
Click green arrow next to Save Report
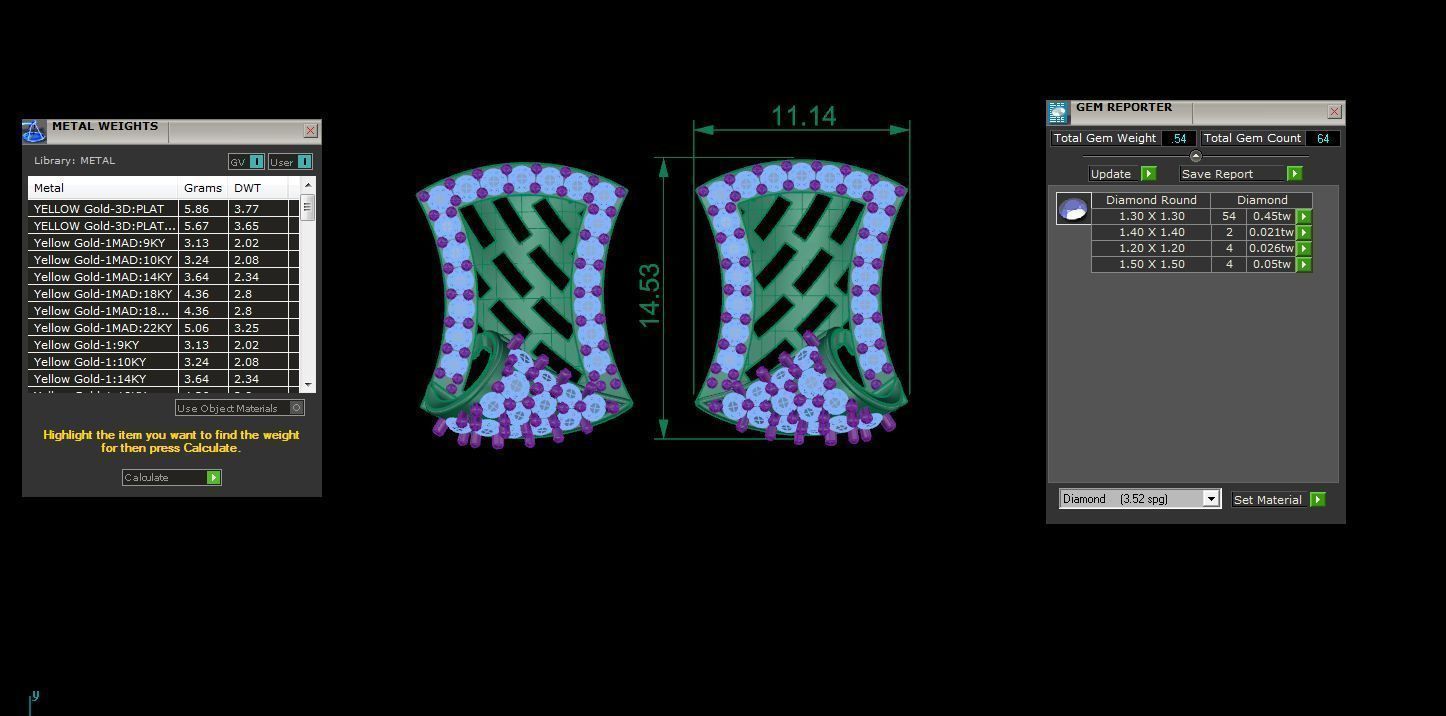pos(1294,174)
